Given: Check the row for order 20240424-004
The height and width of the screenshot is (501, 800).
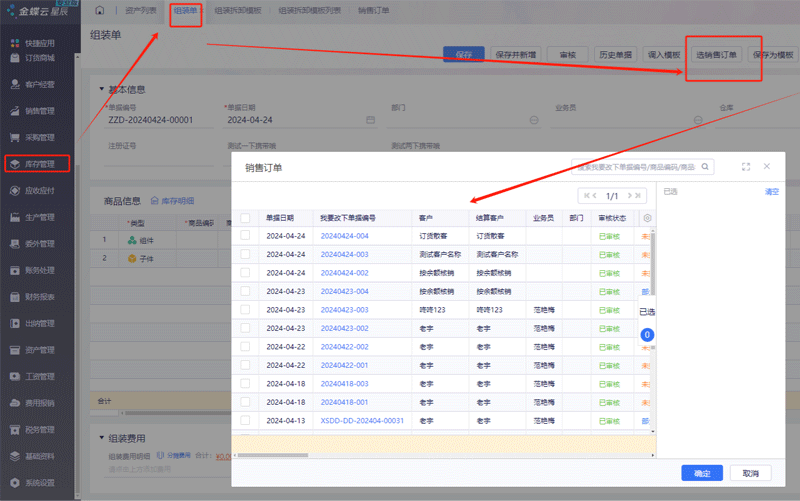Looking at the screenshot, I should 245,236.
